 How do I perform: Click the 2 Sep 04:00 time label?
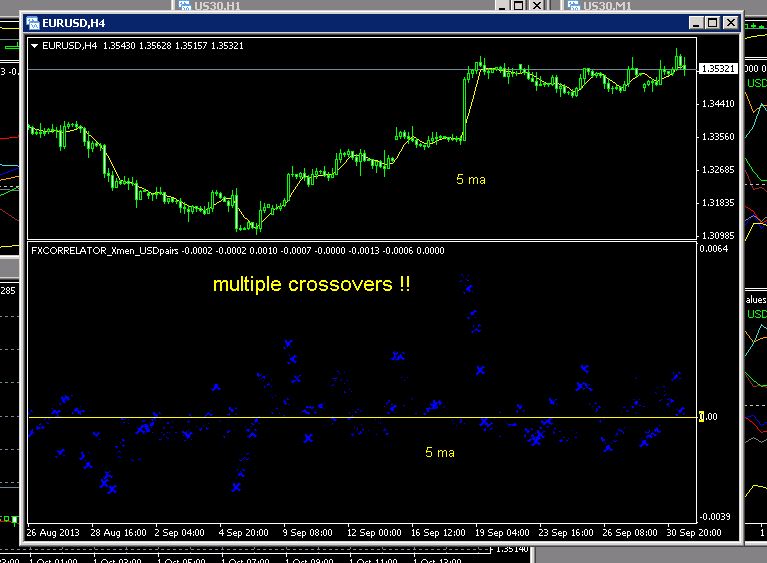click(180, 533)
